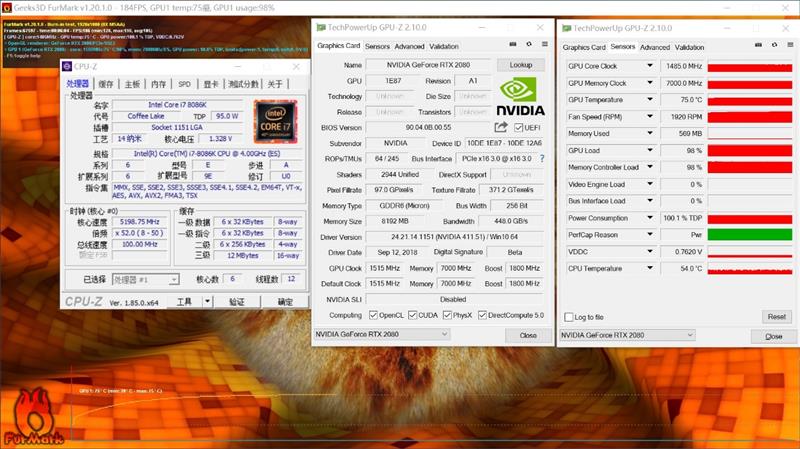Enable the Log to file checkbox

(x=569, y=316)
